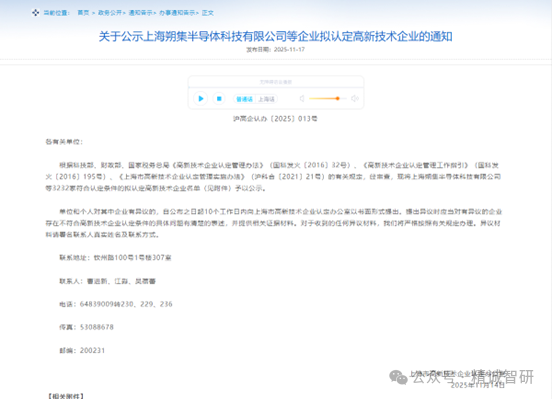This screenshot has height=399, width=552.
Task: Click 正文 in the breadcrumb
Action: (x=208, y=13)
